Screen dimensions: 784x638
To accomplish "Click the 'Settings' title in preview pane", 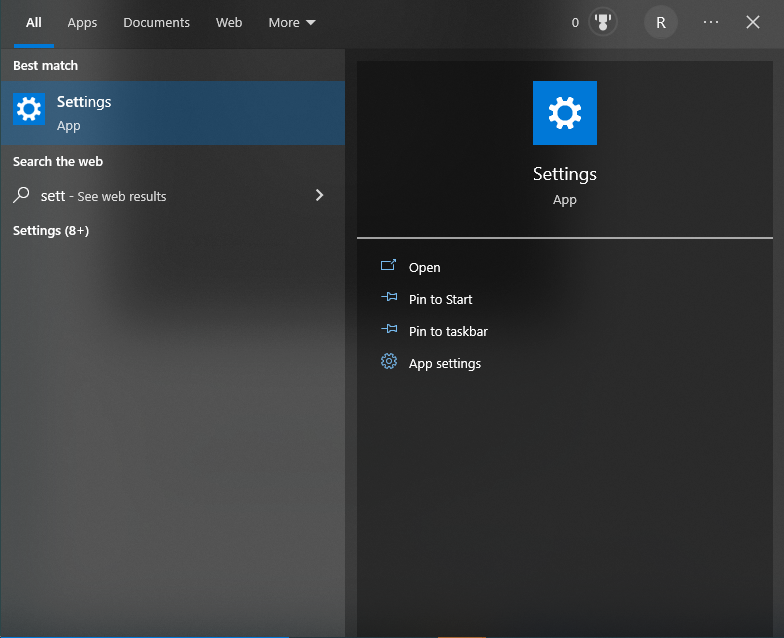I will (x=564, y=174).
